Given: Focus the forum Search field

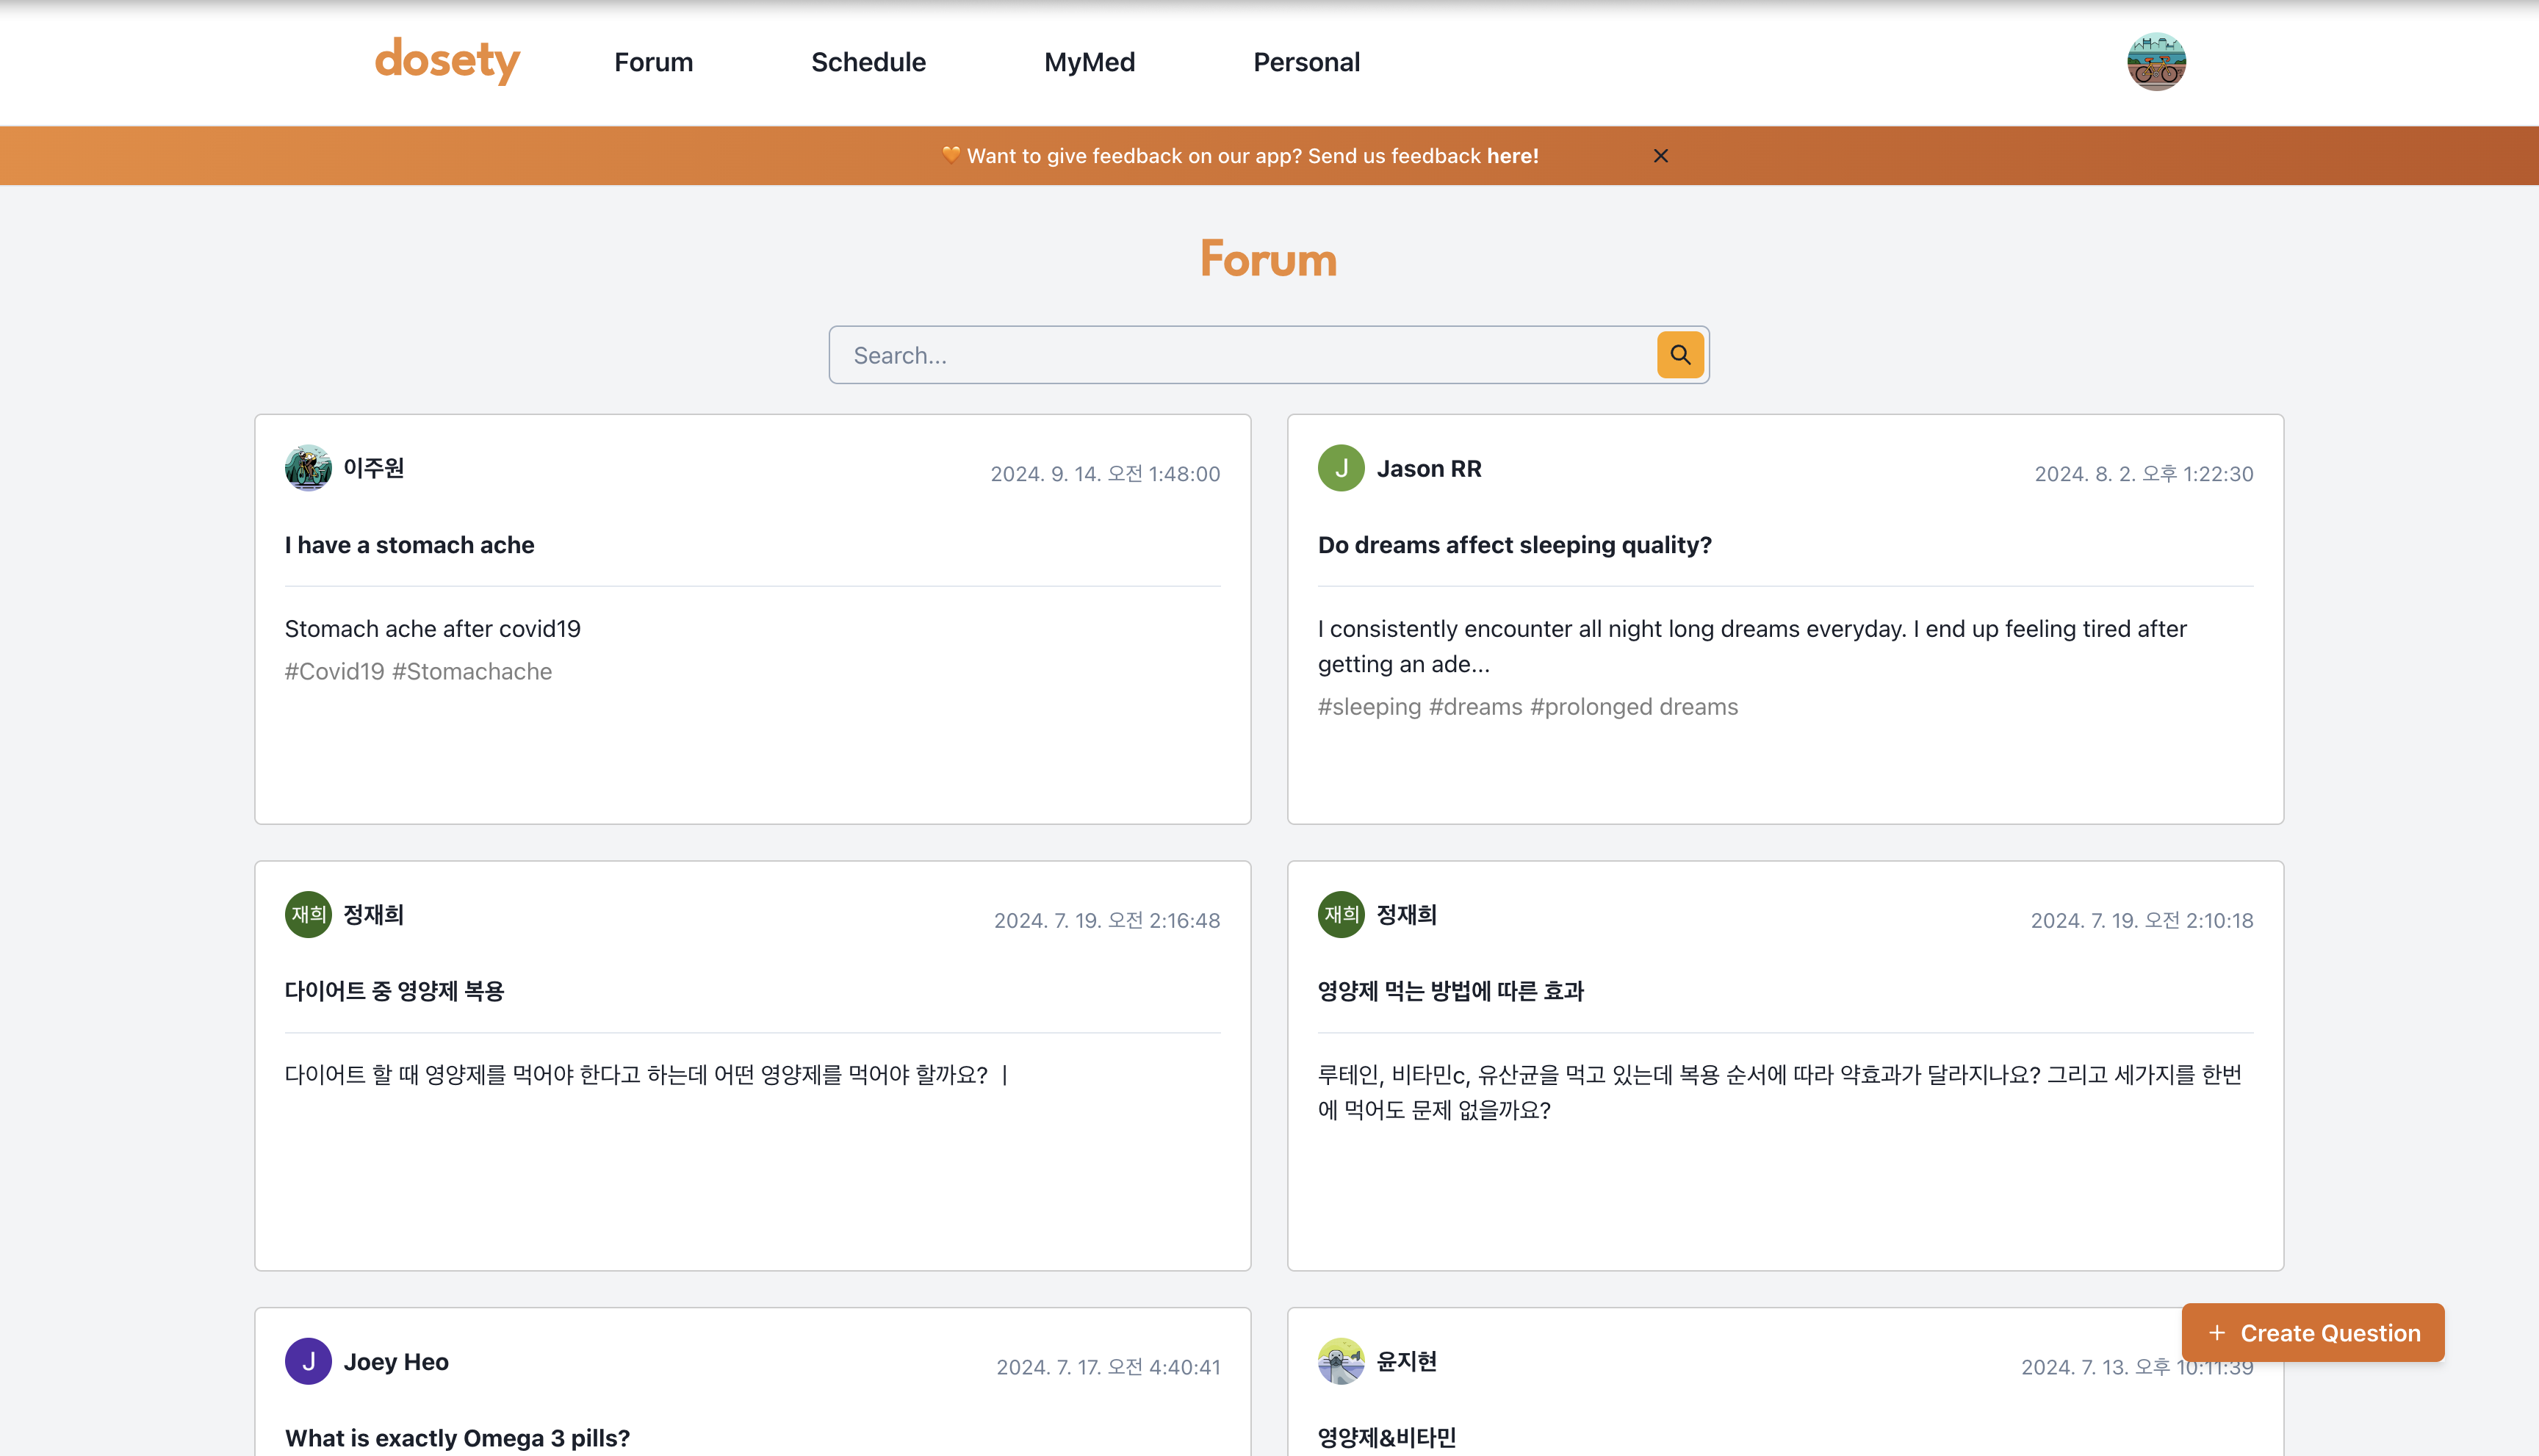Looking at the screenshot, I should tap(1241, 355).
